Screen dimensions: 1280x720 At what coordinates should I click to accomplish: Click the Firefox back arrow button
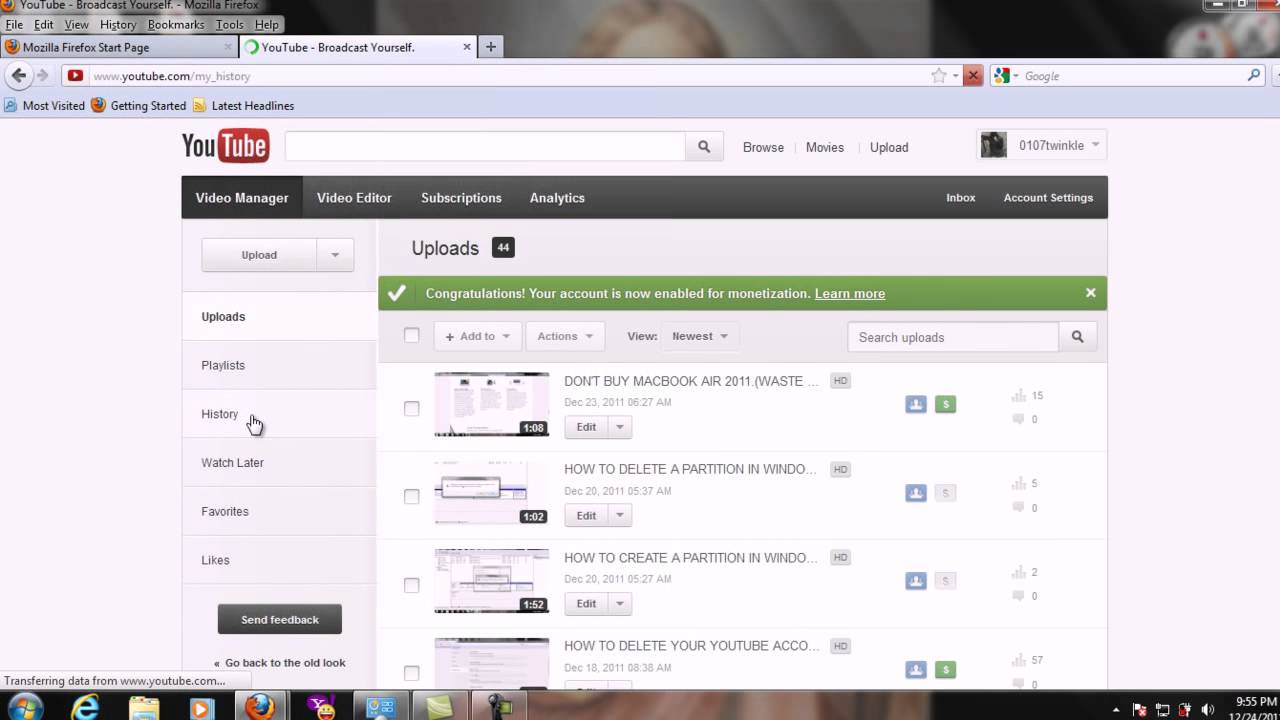click(18, 75)
